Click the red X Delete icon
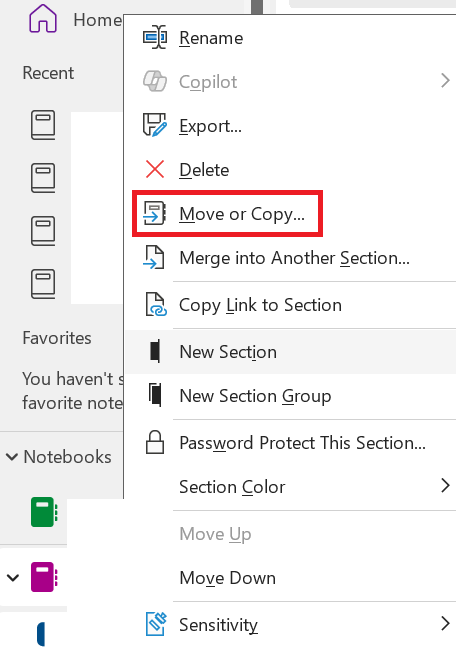This screenshot has width=456, height=648. tap(155, 169)
